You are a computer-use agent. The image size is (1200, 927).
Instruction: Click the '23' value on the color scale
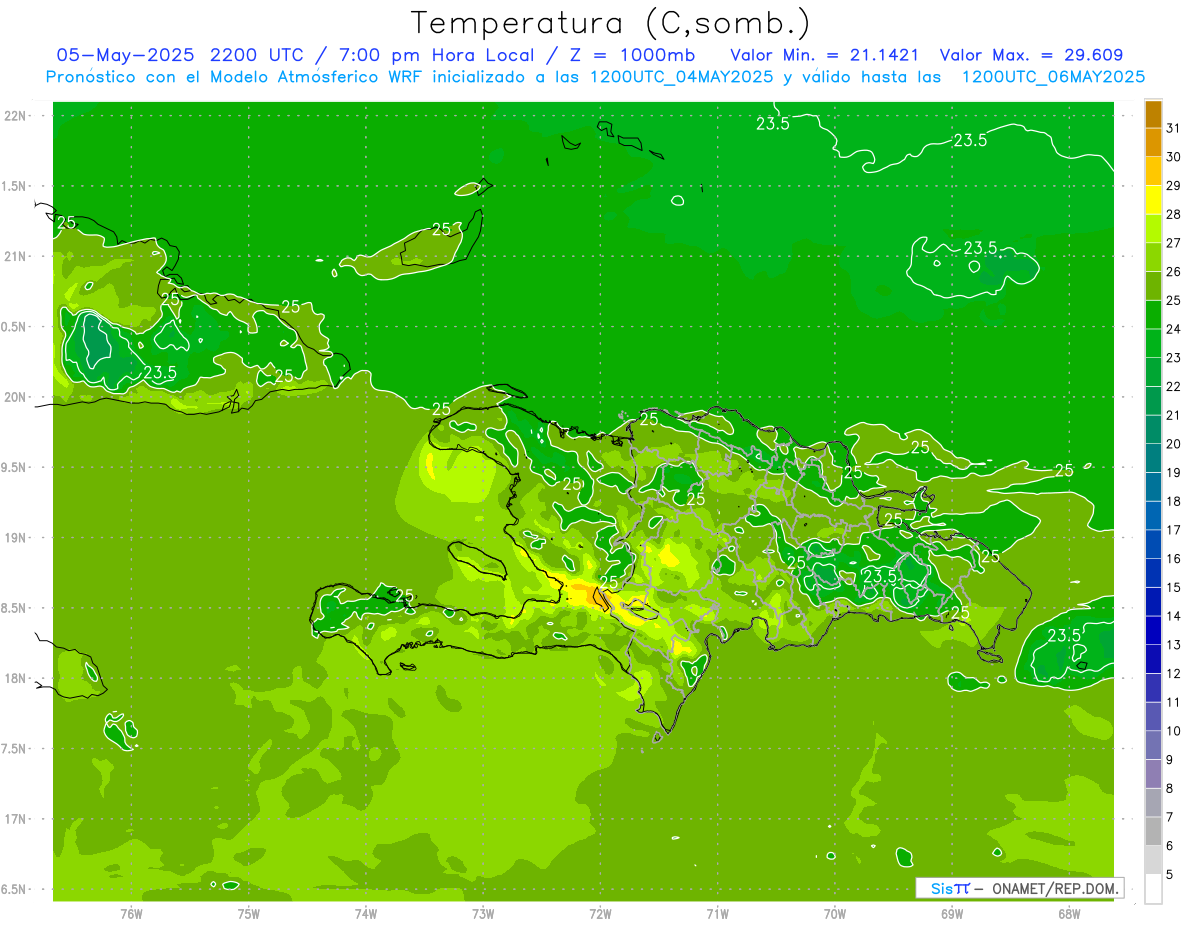[1173, 357]
